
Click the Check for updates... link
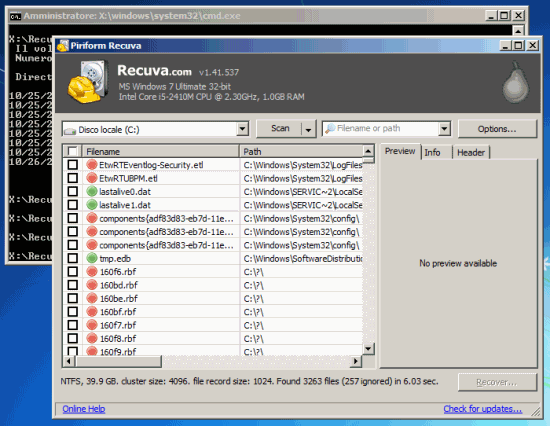(483, 409)
